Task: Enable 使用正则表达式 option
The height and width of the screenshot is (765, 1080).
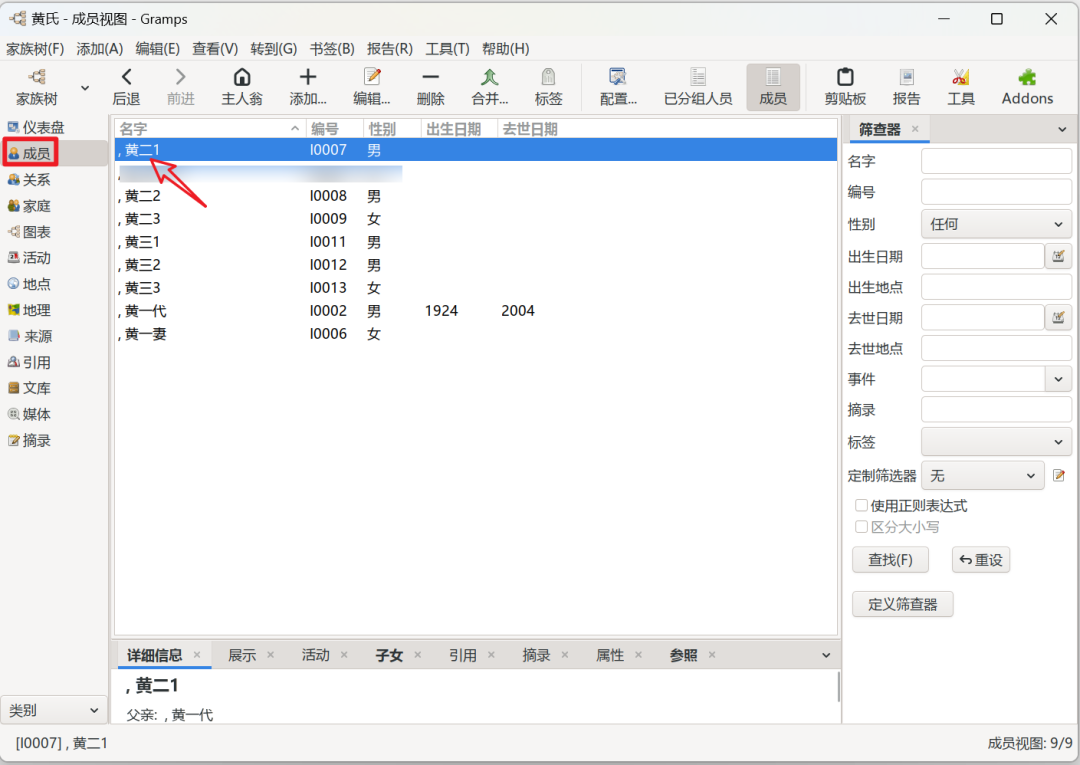Action: coord(862,505)
